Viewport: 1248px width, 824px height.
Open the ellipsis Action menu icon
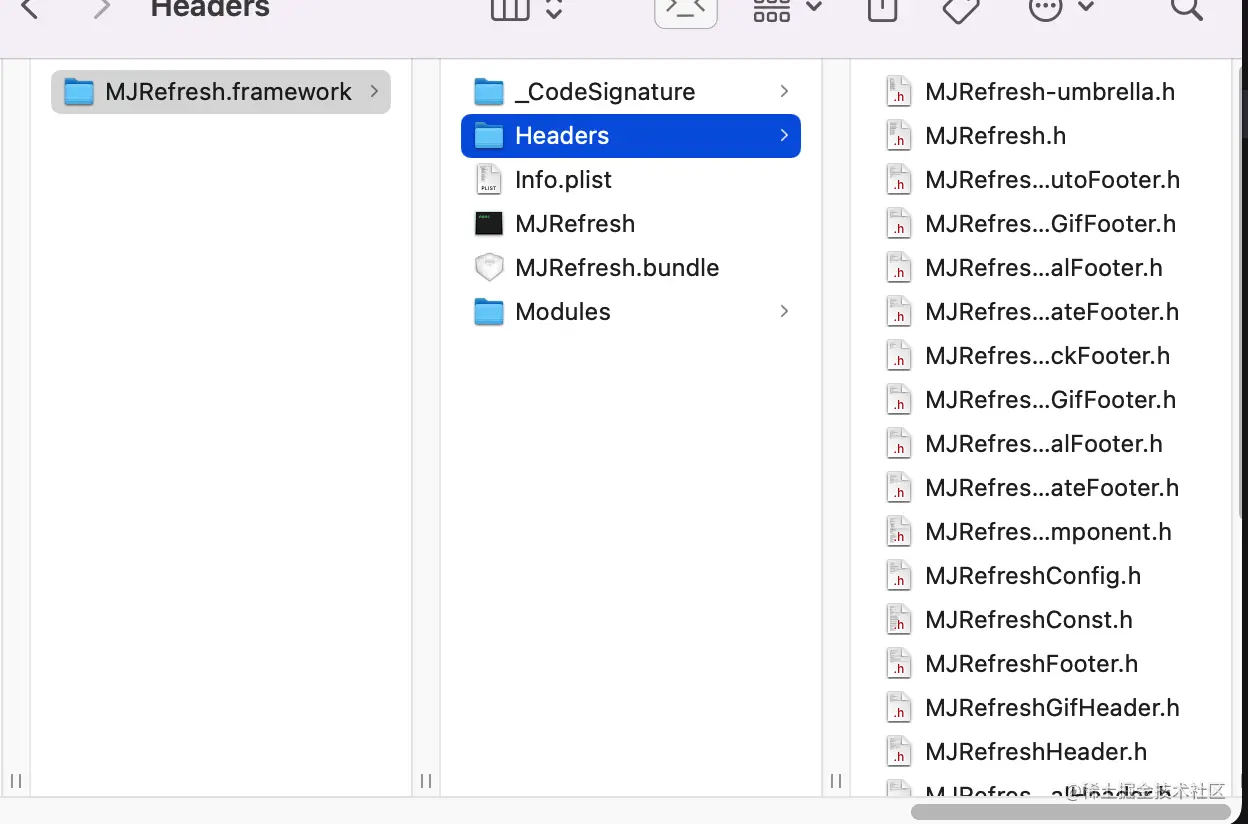coord(1046,9)
